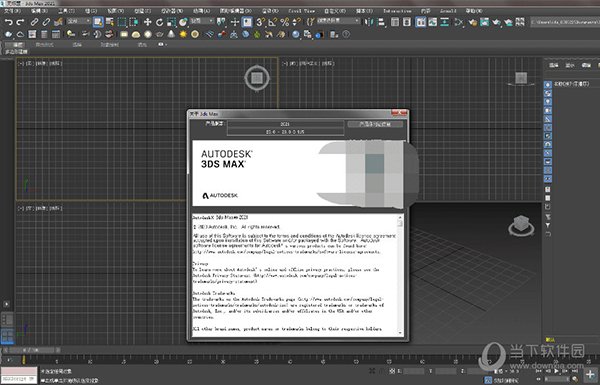Click the Use Pivot Point Center tool
This screenshot has height=385, width=600.
(221, 22)
